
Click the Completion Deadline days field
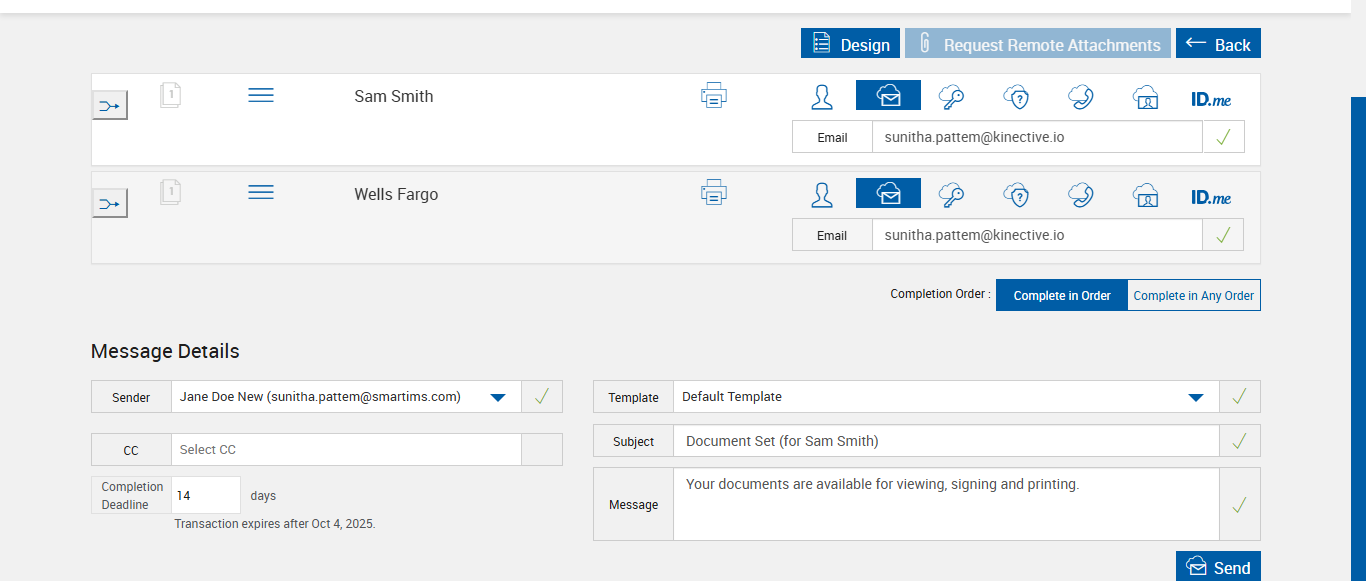pos(205,495)
